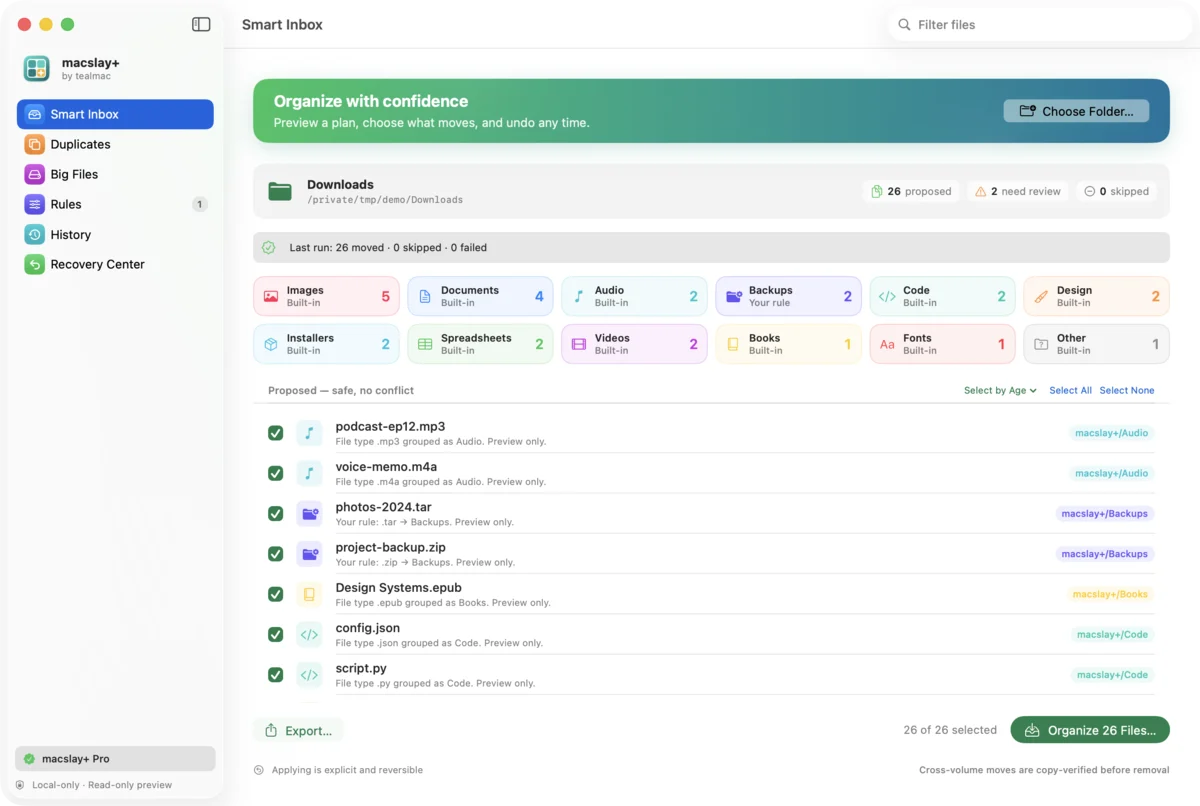Uncheck project-backup.zip checkbox
Viewport: 1200px width, 806px height.
pos(275,554)
